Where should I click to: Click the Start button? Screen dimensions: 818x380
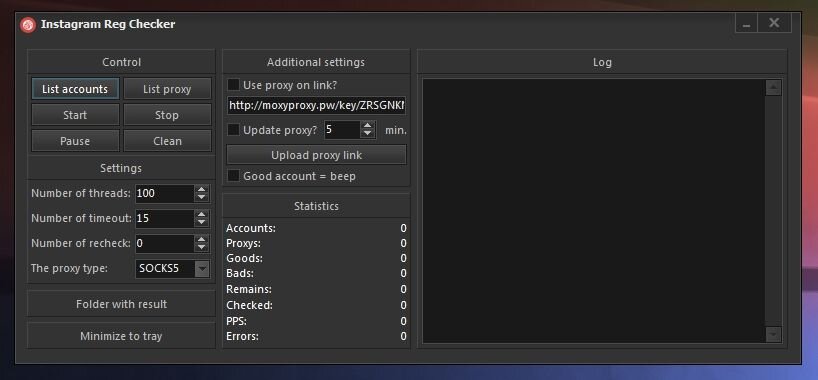coord(75,115)
